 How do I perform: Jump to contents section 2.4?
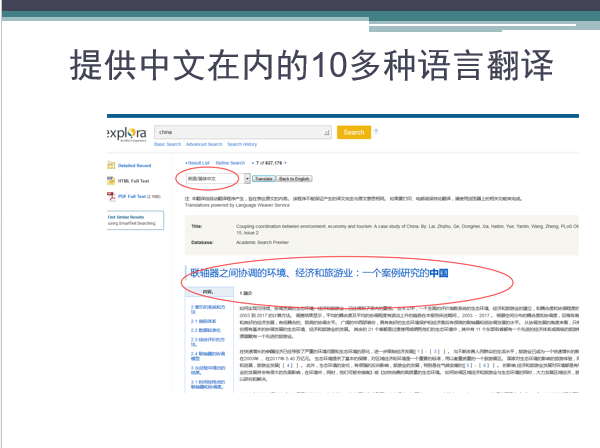coord(208,356)
